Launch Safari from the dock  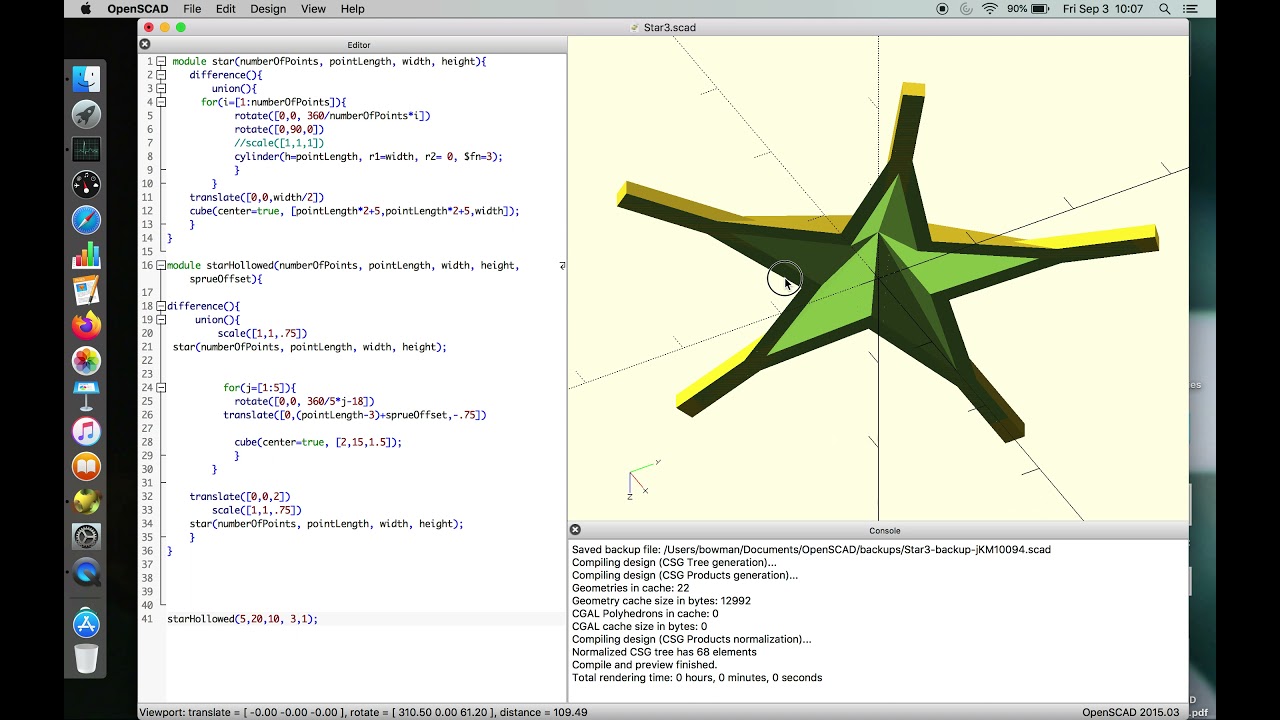click(86, 219)
